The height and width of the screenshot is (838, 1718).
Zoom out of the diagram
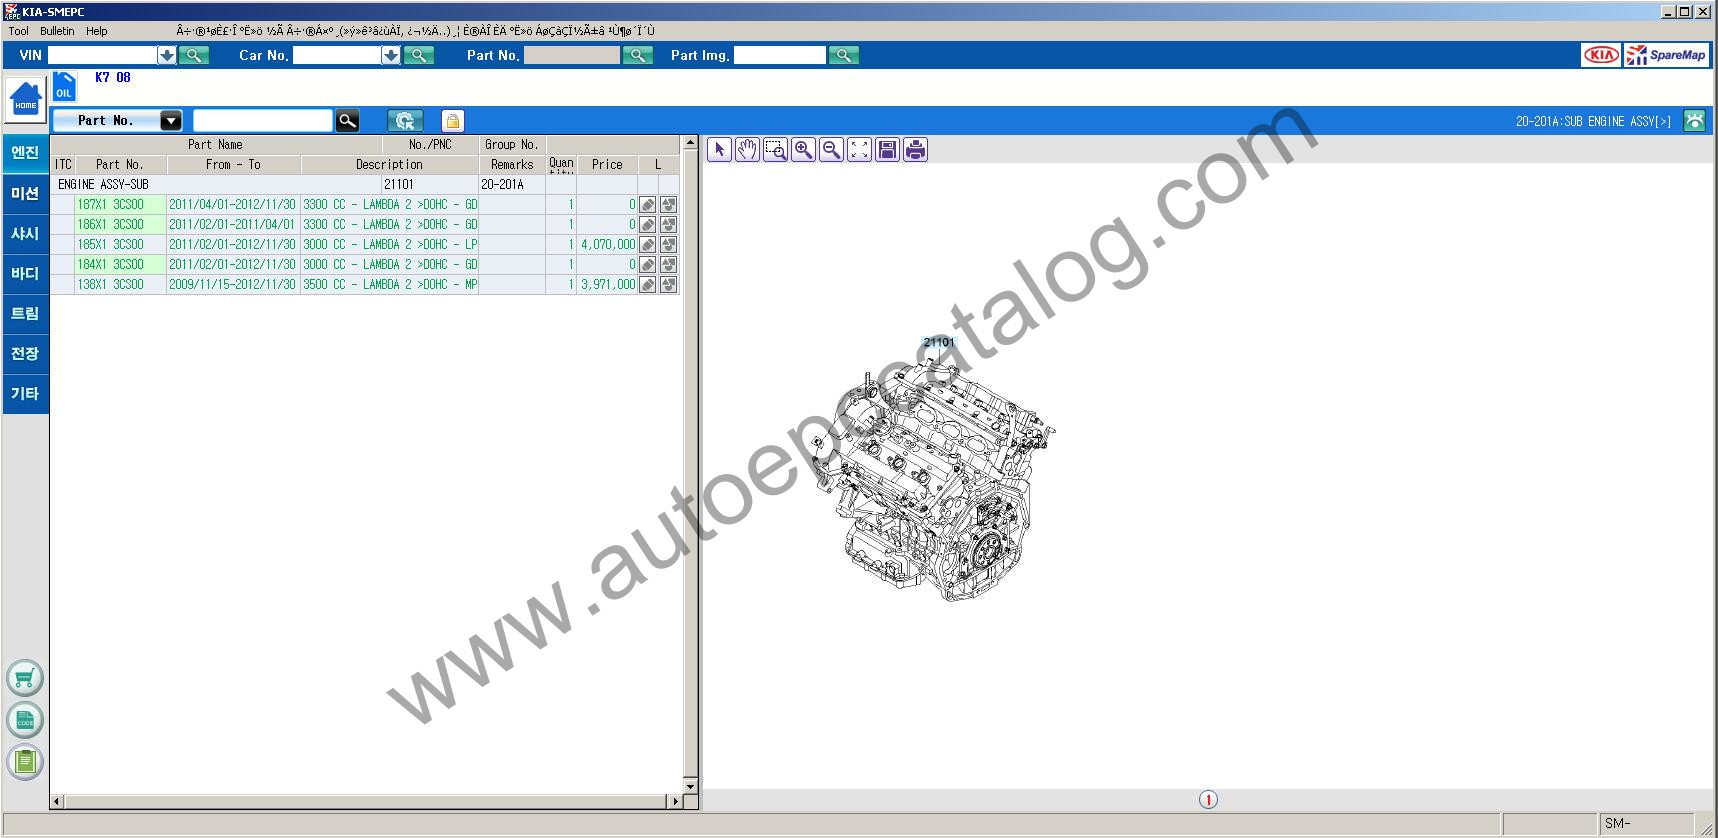click(831, 150)
